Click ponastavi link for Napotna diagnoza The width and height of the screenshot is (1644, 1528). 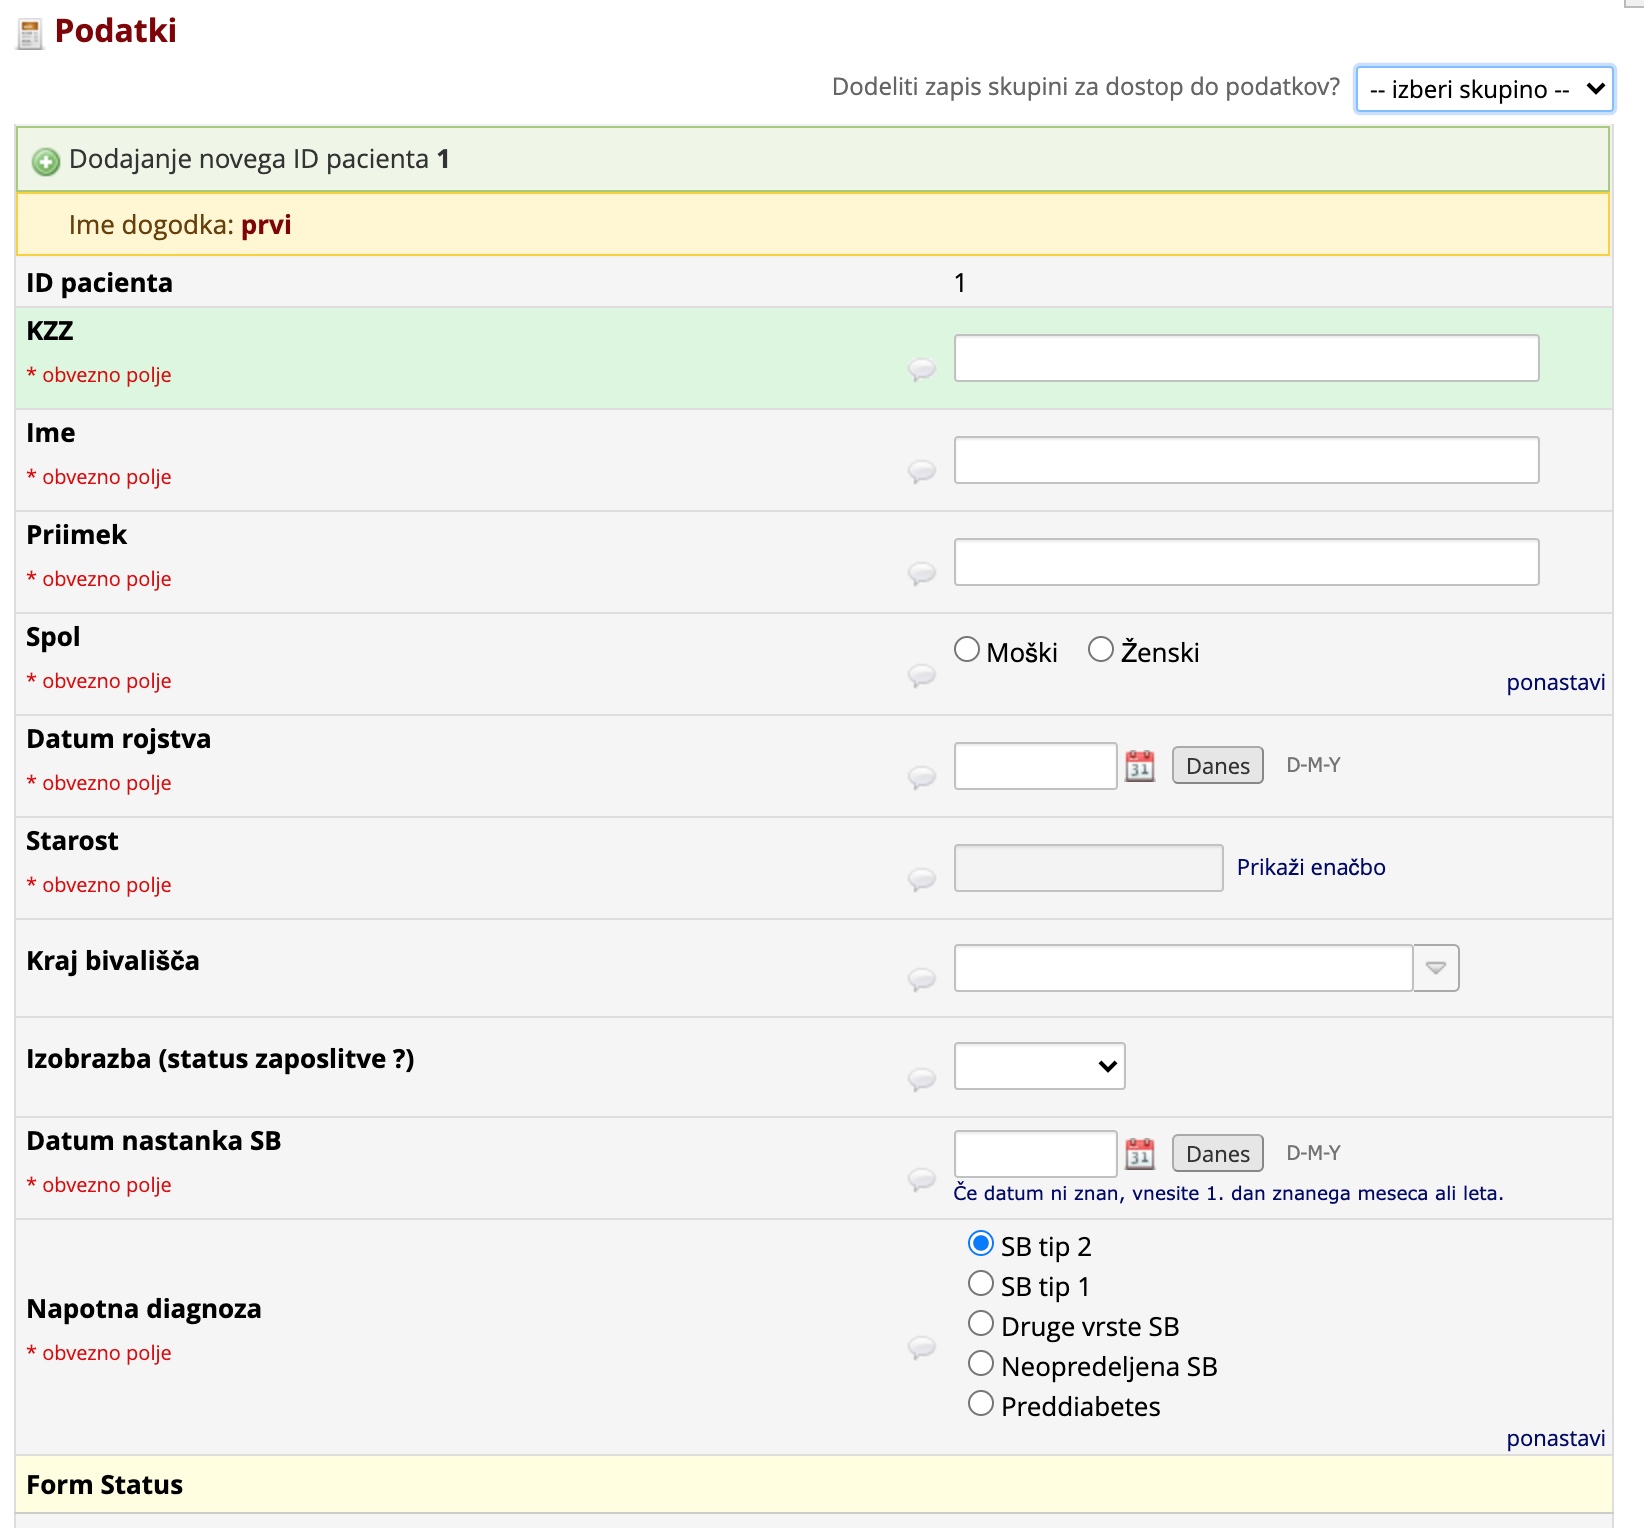tap(1555, 1438)
